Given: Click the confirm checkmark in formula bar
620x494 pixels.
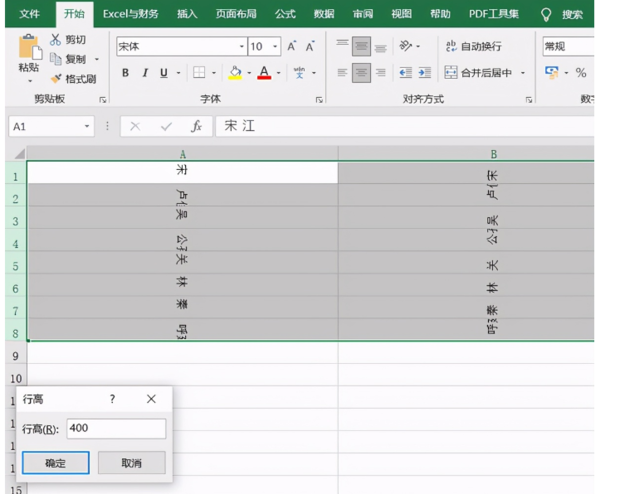Looking at the screenshot, I should (x=166, y=127).
